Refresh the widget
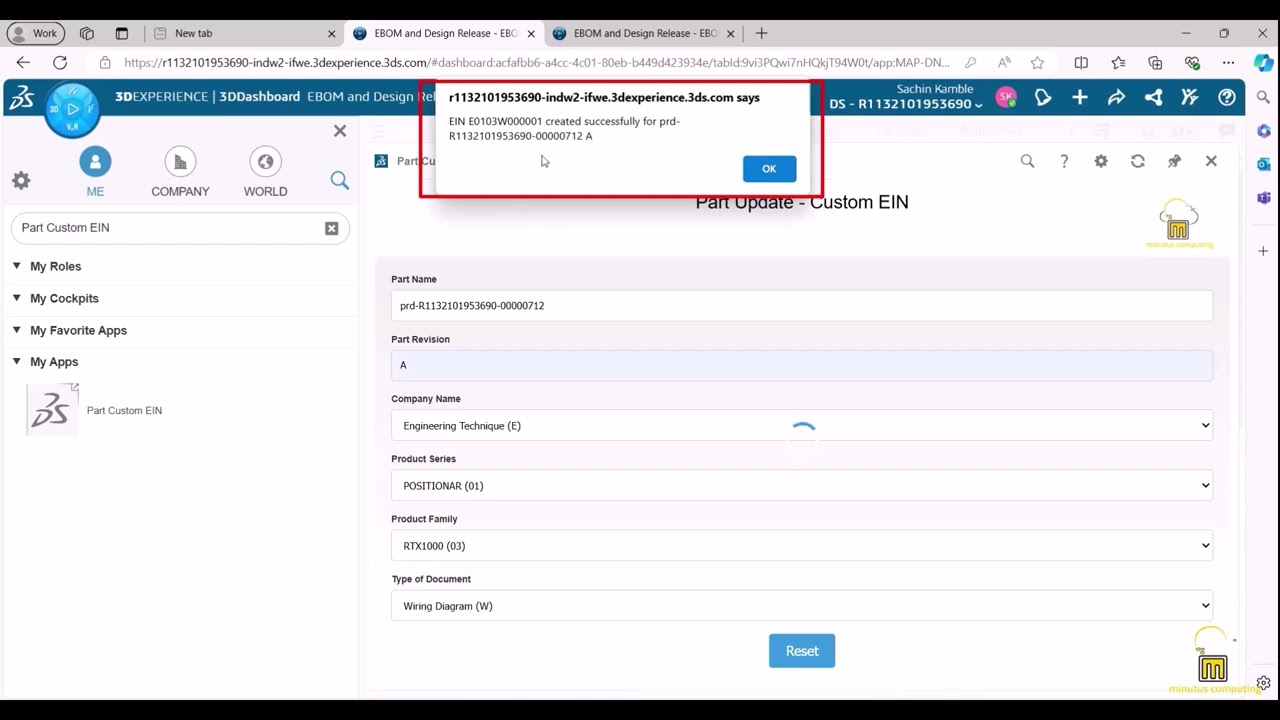This screenshot has width=1280, height=720. click(x=1138, y=161)
